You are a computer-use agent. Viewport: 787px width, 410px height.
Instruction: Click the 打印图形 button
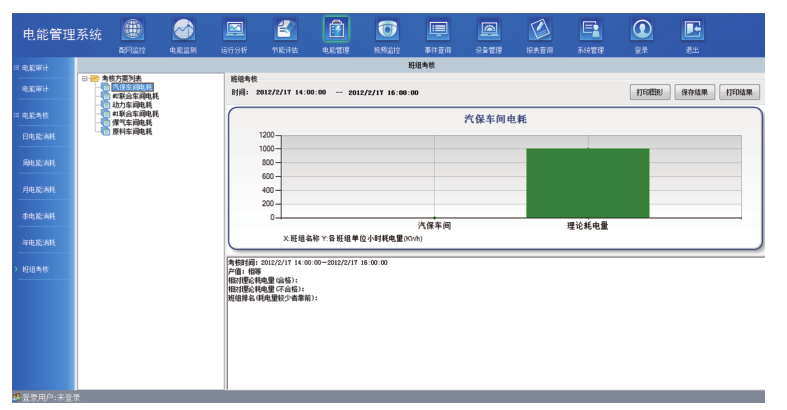tap(650, 92)
